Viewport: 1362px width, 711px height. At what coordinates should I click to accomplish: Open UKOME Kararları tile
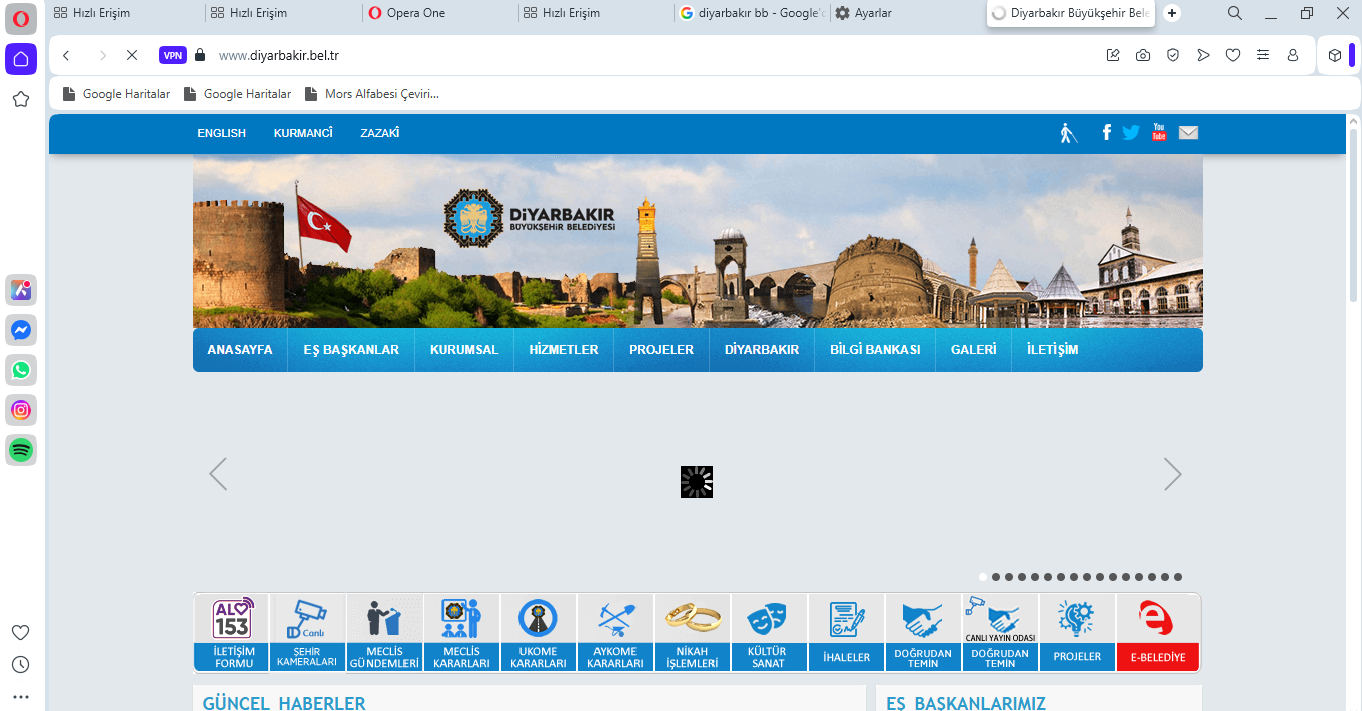(x=538, y=633)
